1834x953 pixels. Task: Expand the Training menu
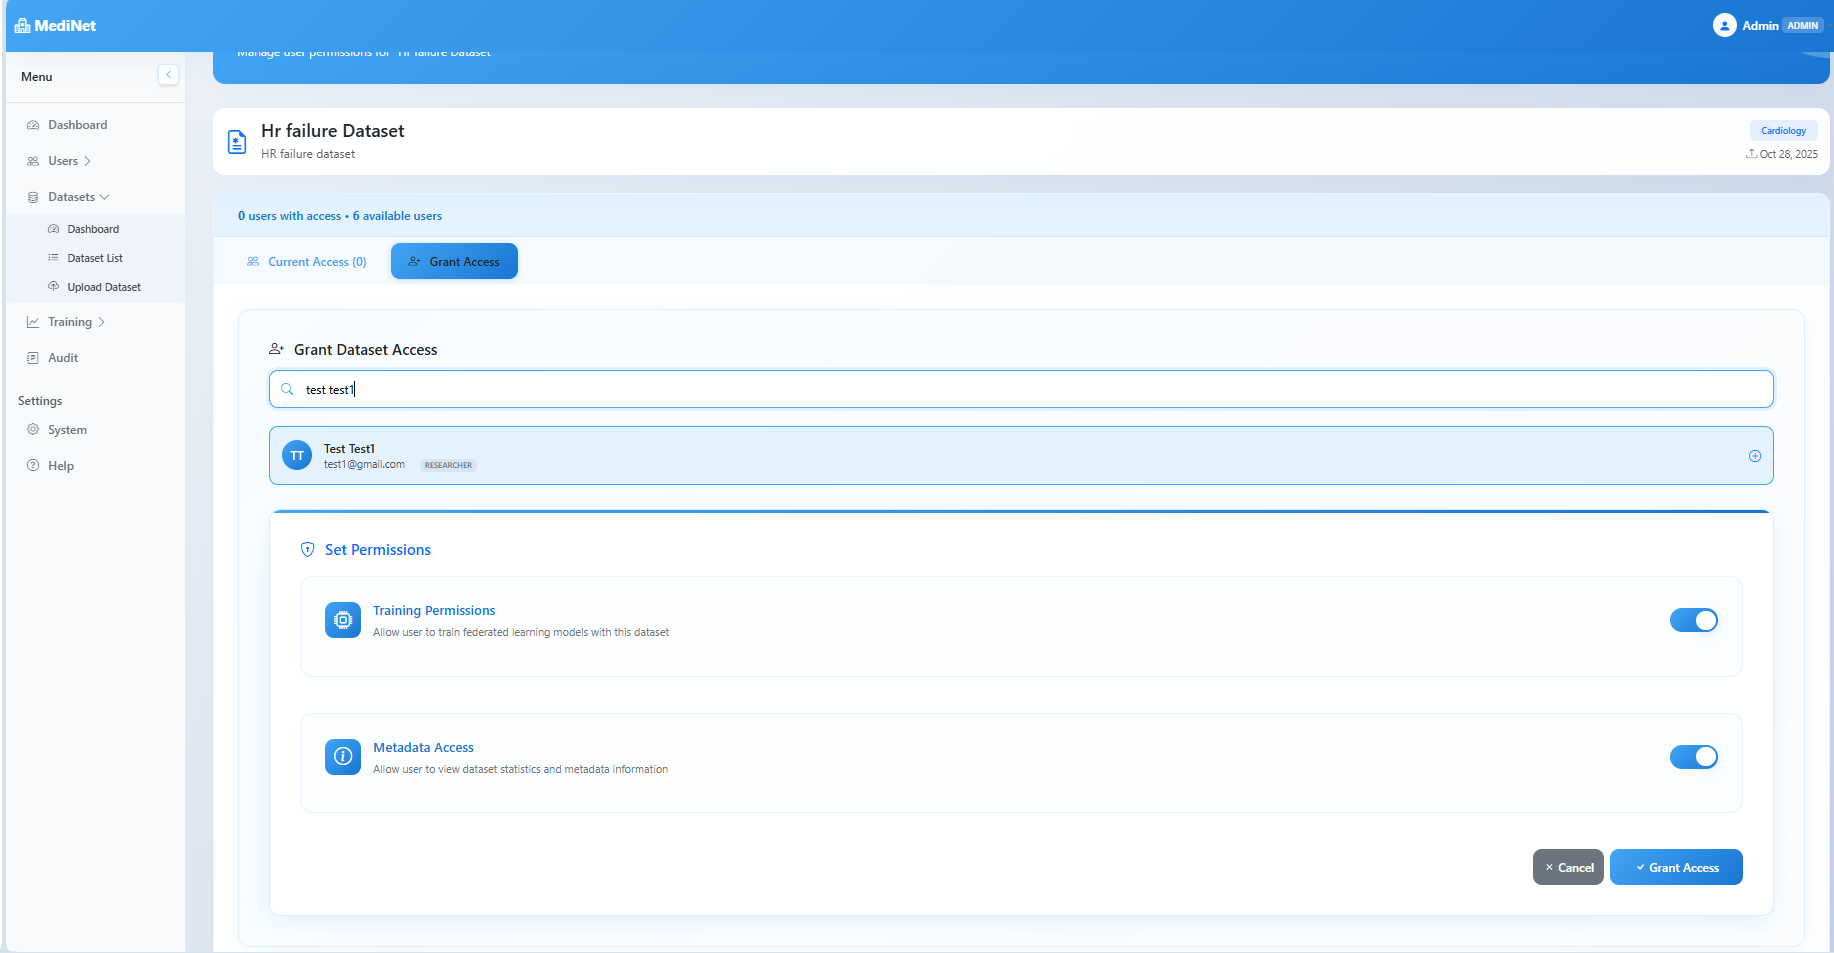(68, 321)
